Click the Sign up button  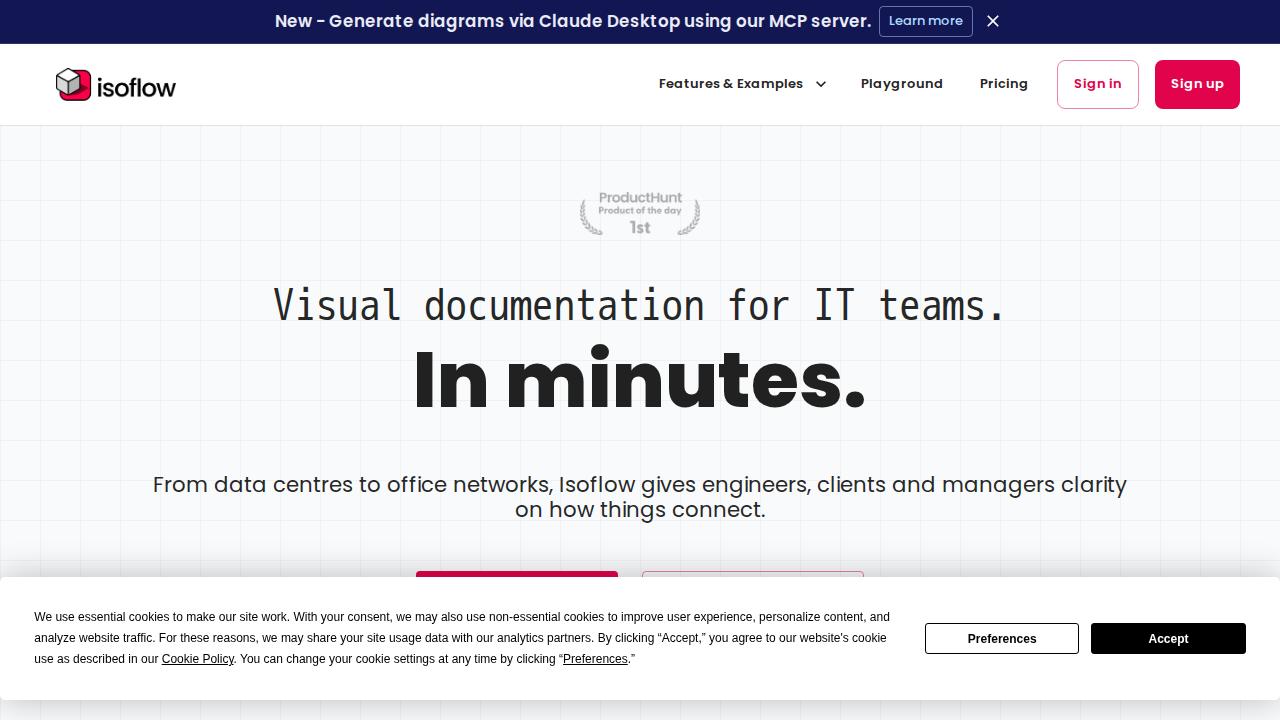(1197, 84)
